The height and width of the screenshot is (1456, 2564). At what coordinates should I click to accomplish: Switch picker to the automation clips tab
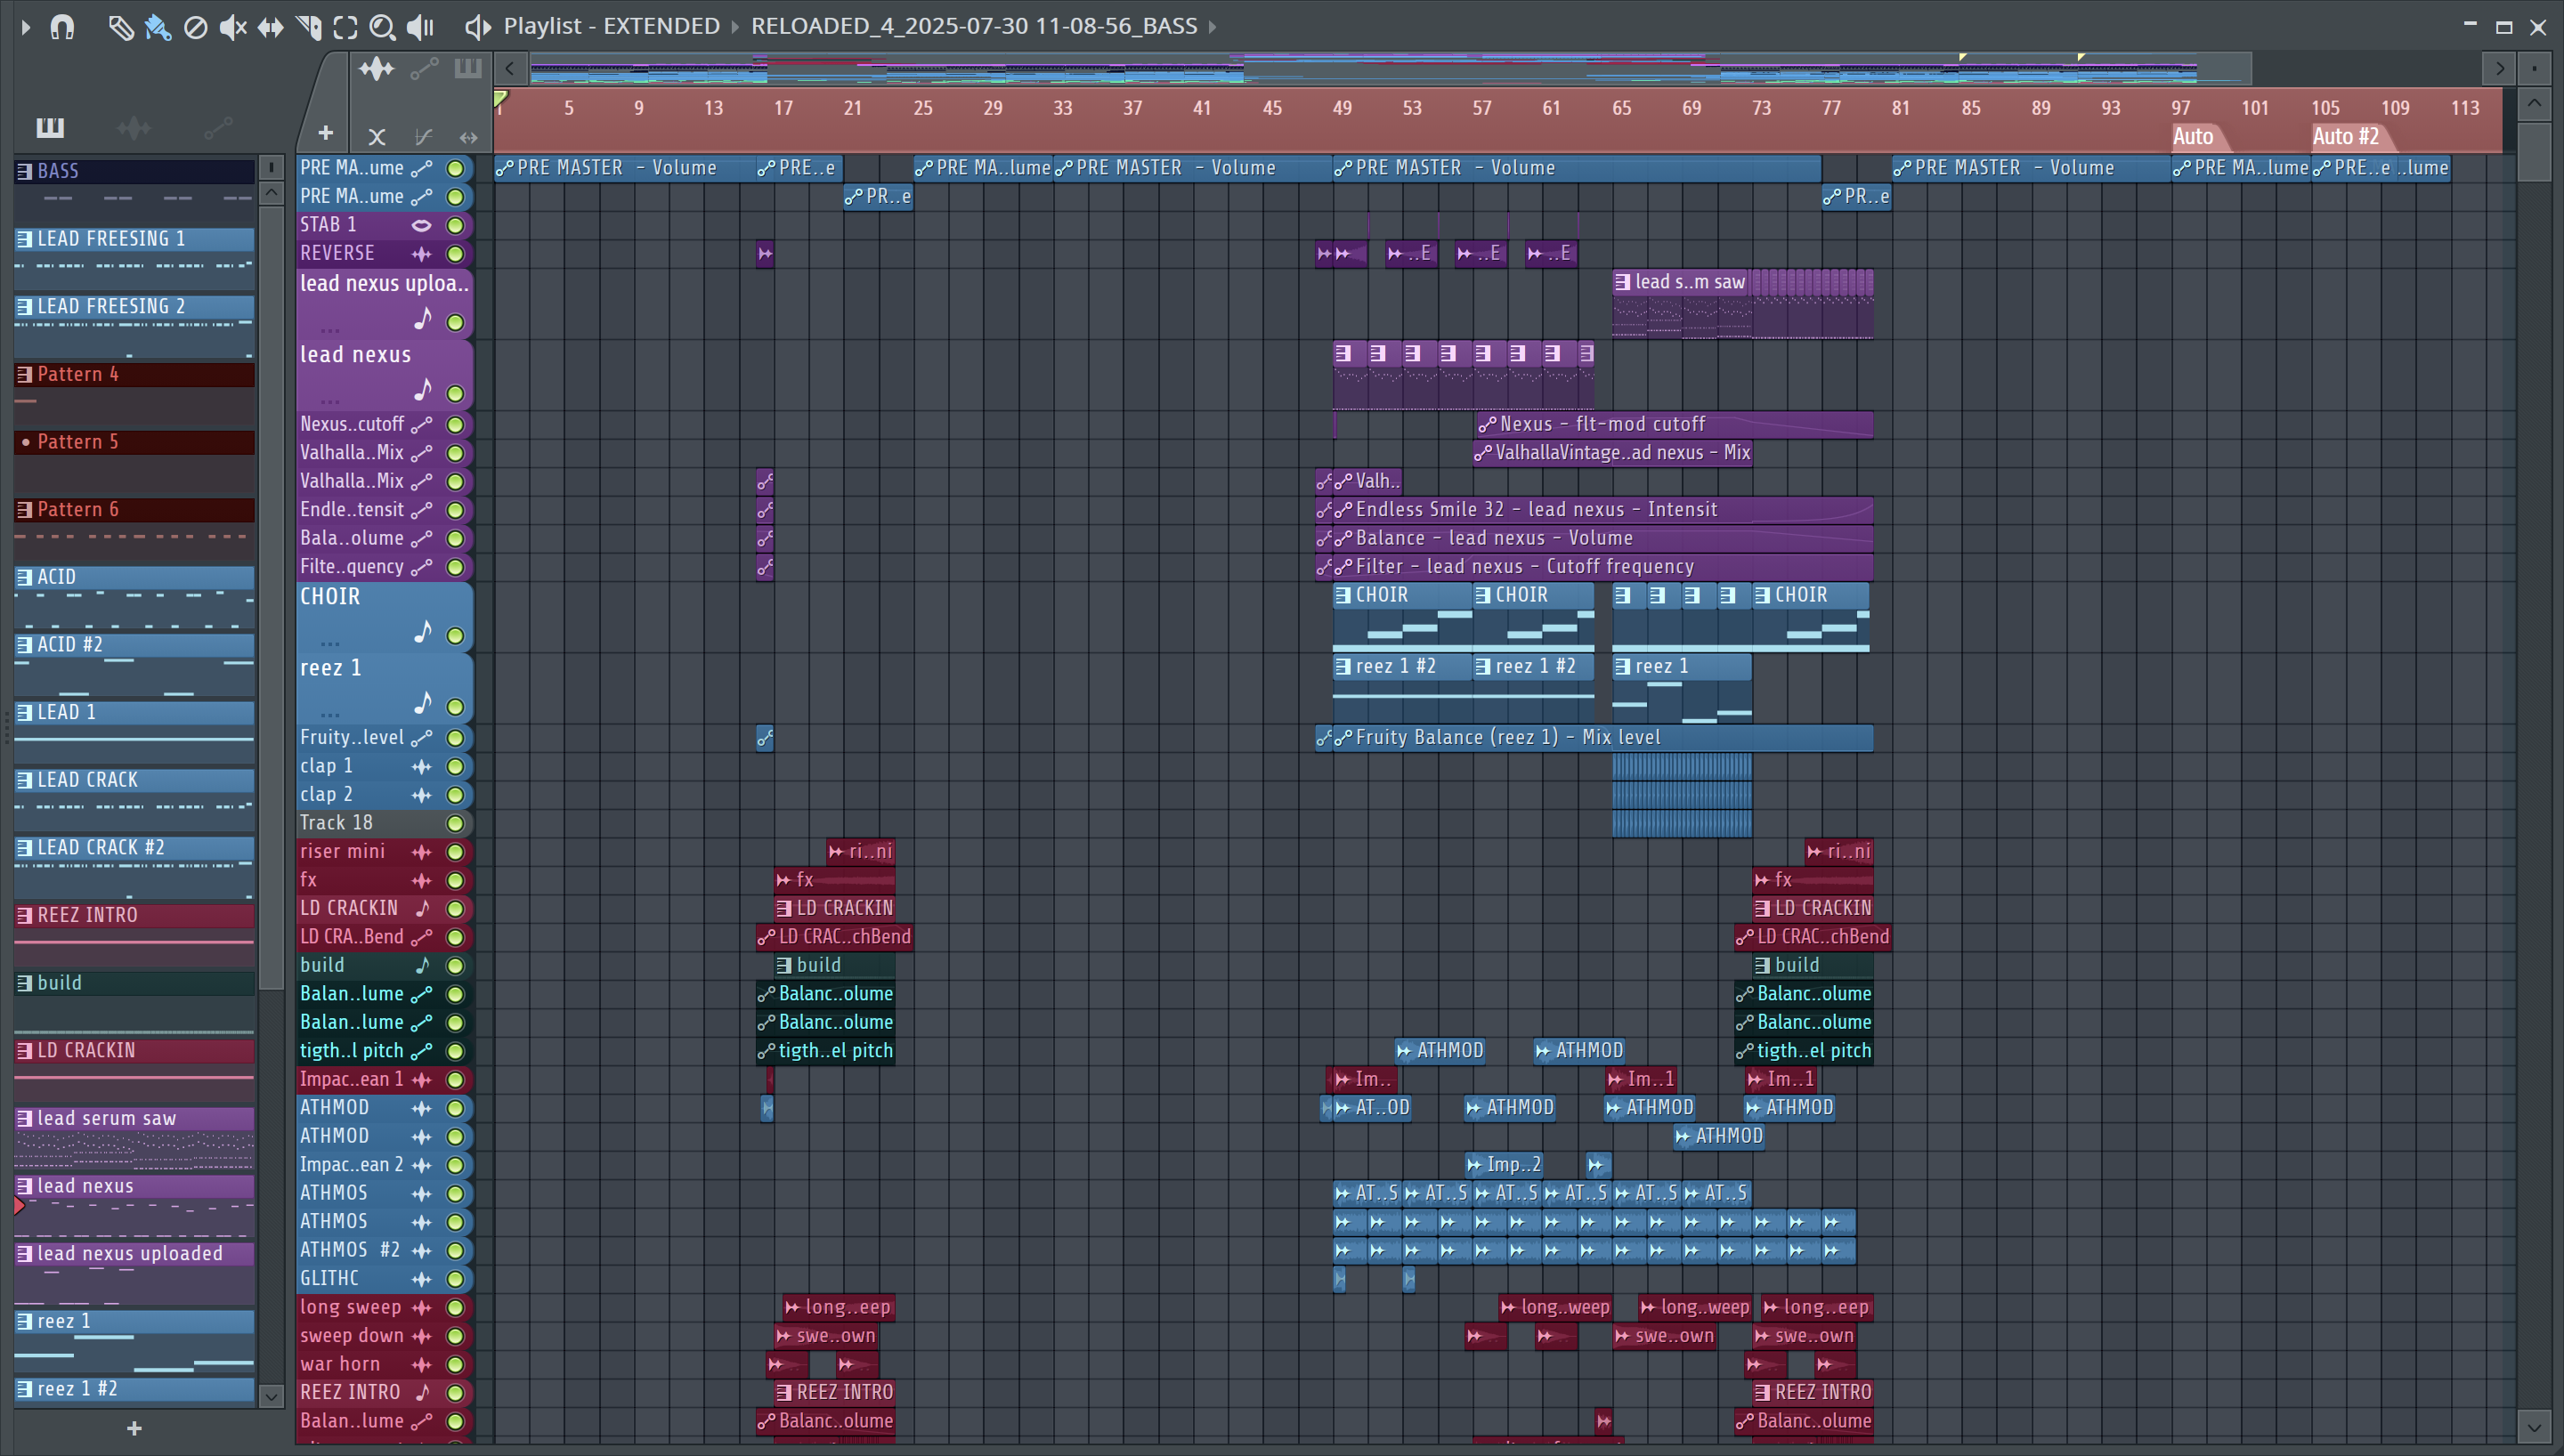[218, 128]
